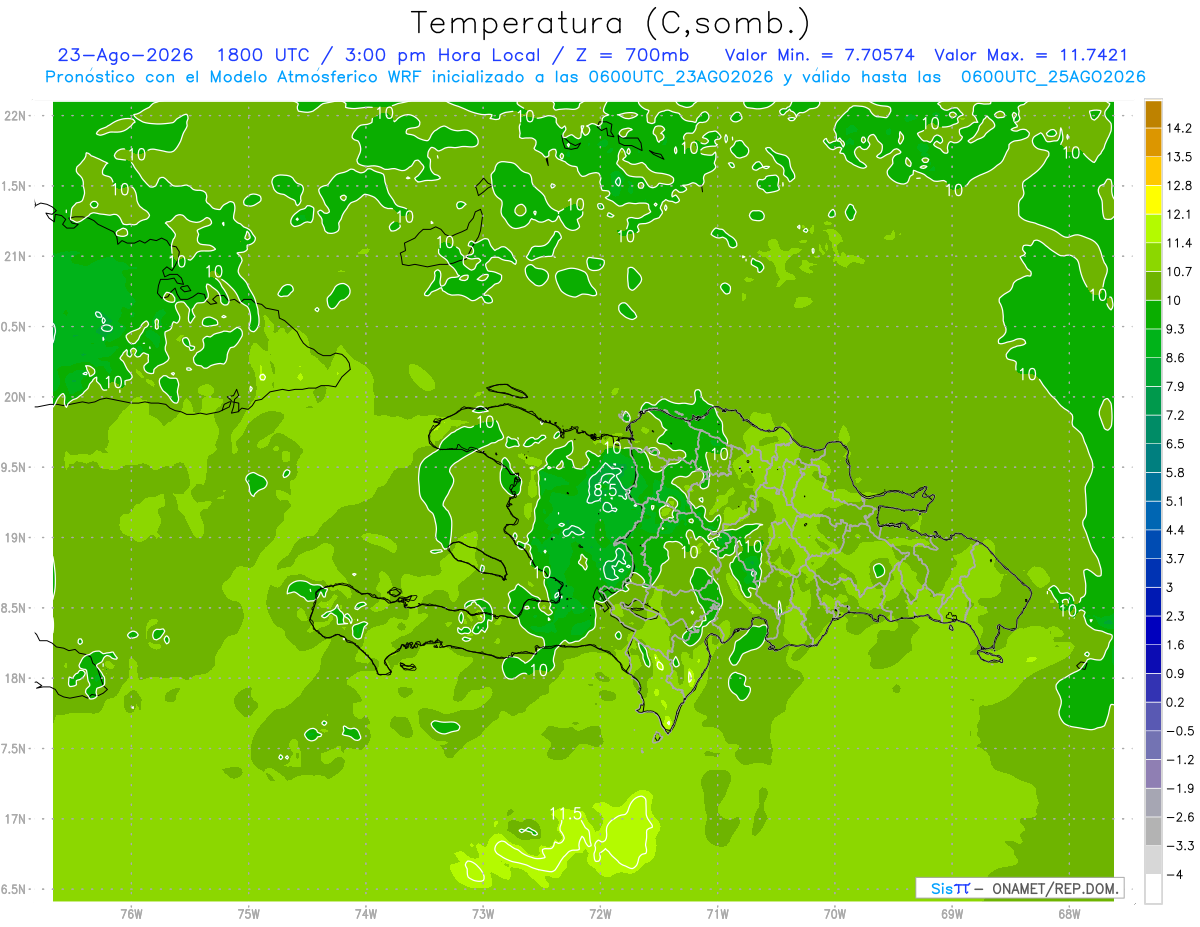Click the "0600UTC_25AGO2026" valid-until time text
Image resolution: width=1200 pixels, height=927 pixels.
click(x=1053, y=77)
